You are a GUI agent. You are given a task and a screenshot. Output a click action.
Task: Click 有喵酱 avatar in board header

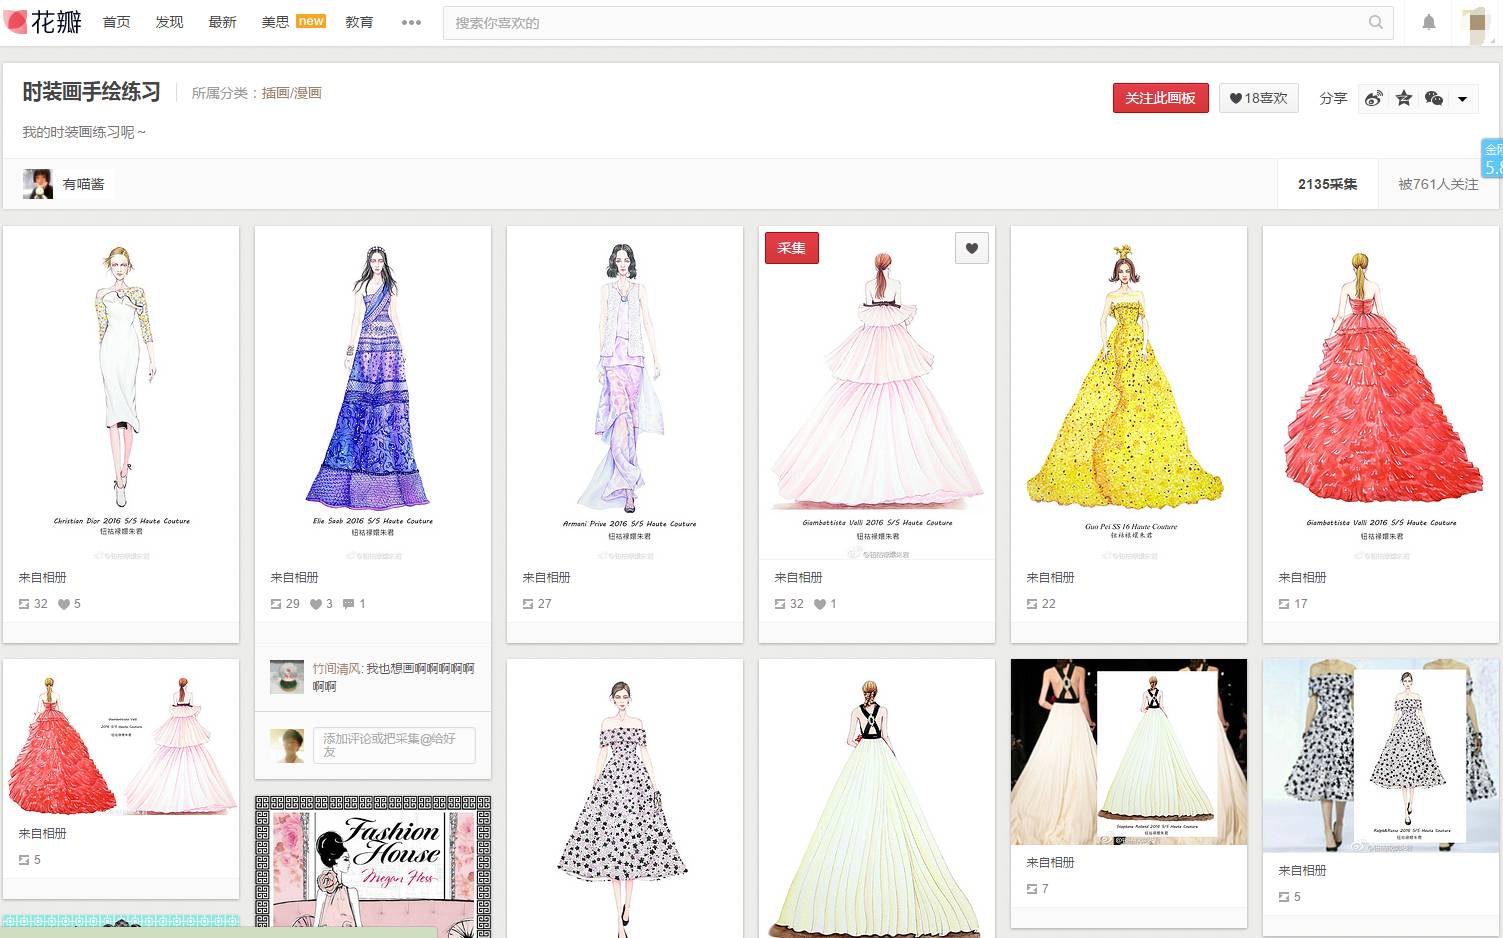point(38,184)
